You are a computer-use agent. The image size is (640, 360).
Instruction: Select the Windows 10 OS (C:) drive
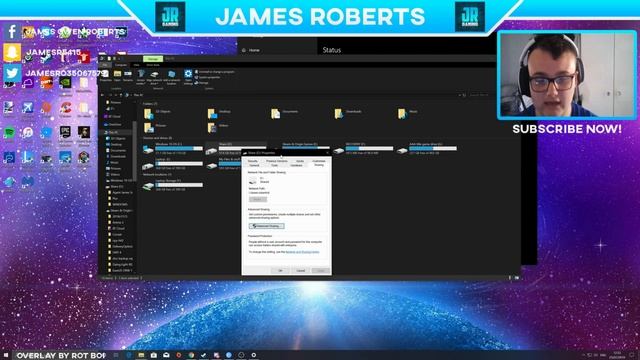(173, 149)
